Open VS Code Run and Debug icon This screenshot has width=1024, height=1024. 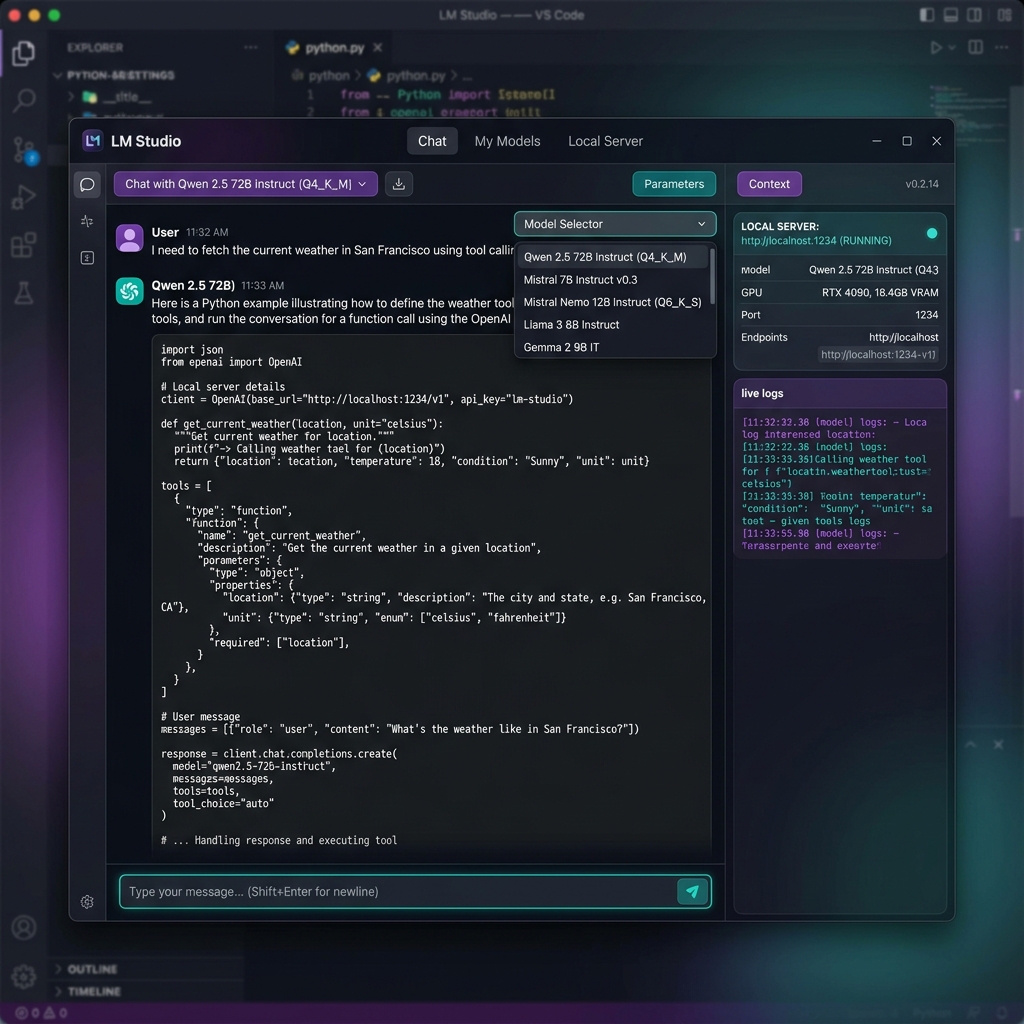pyautogui.click(x=24, y=197)
